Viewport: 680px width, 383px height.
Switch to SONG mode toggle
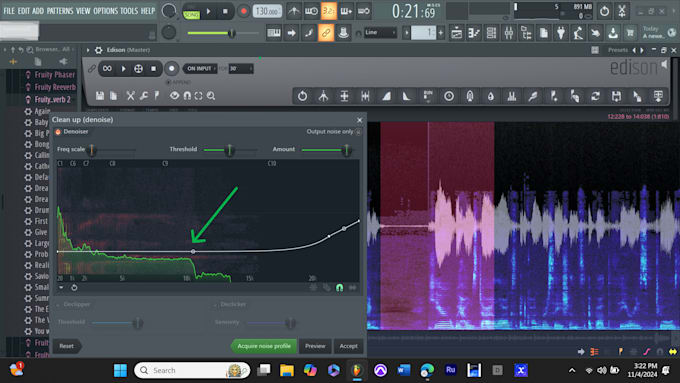tap(191, 15)
